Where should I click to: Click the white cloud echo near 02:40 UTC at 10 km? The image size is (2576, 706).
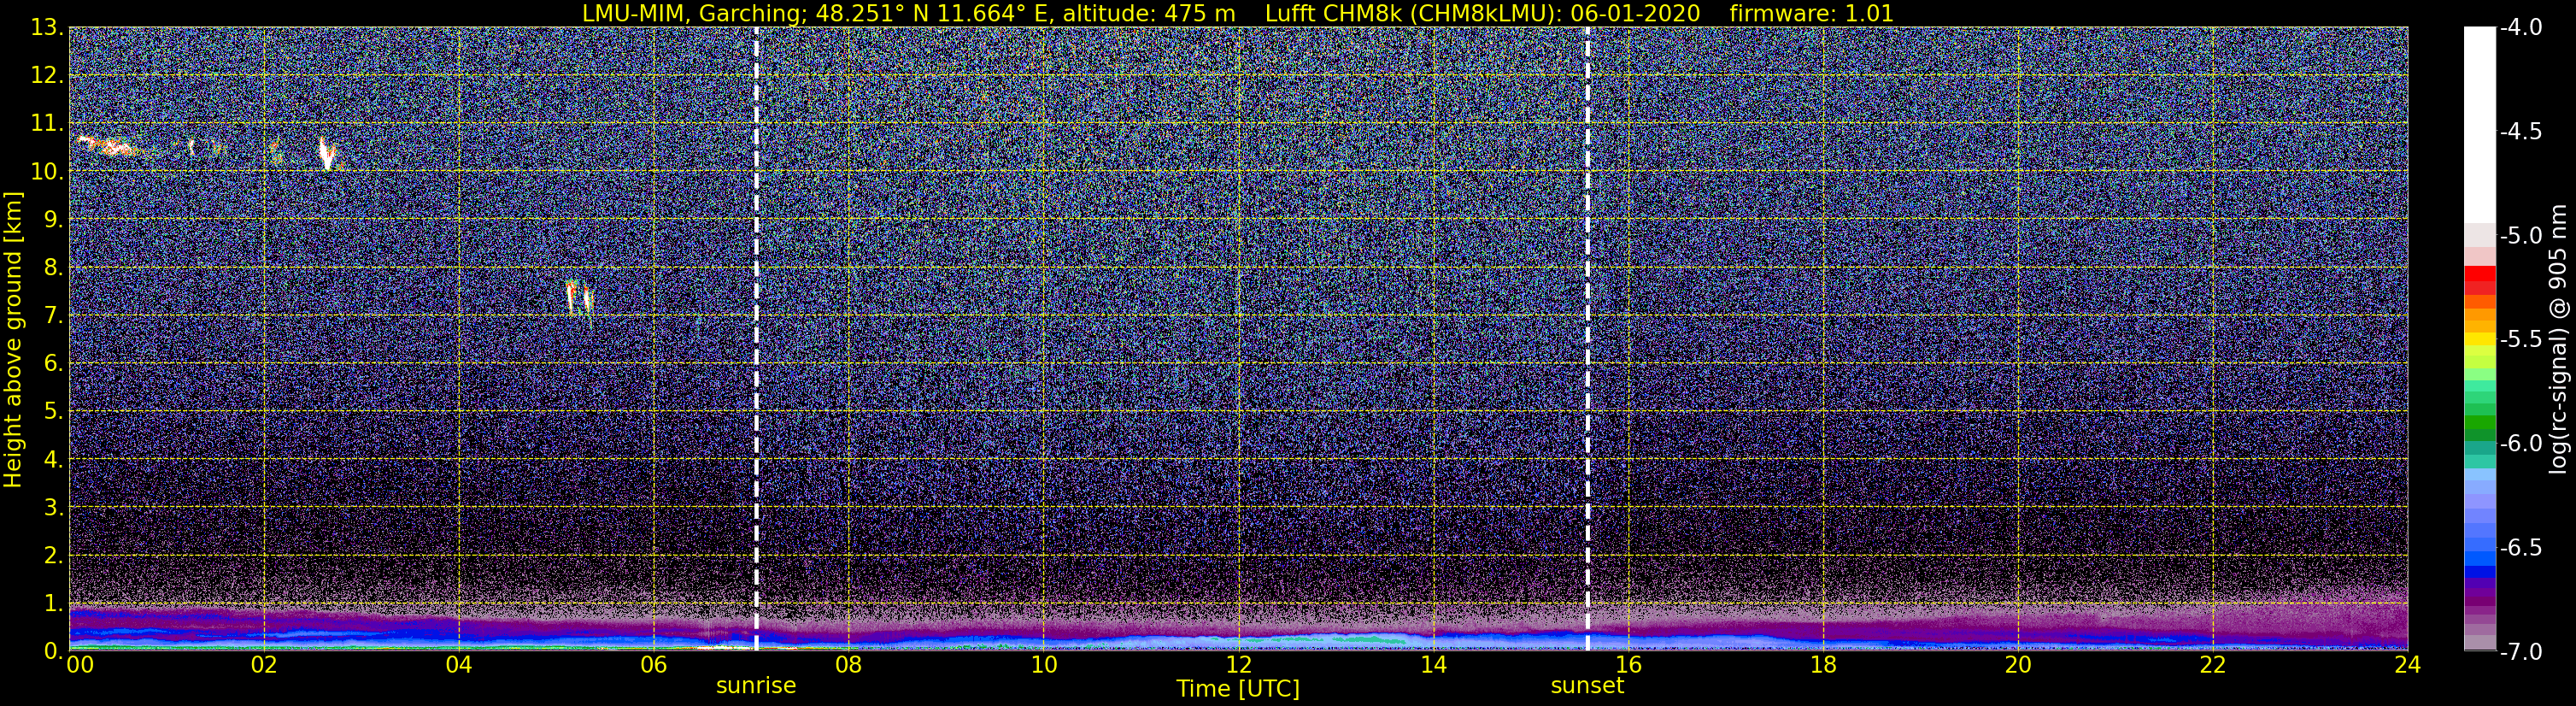(x=327, y=153)
